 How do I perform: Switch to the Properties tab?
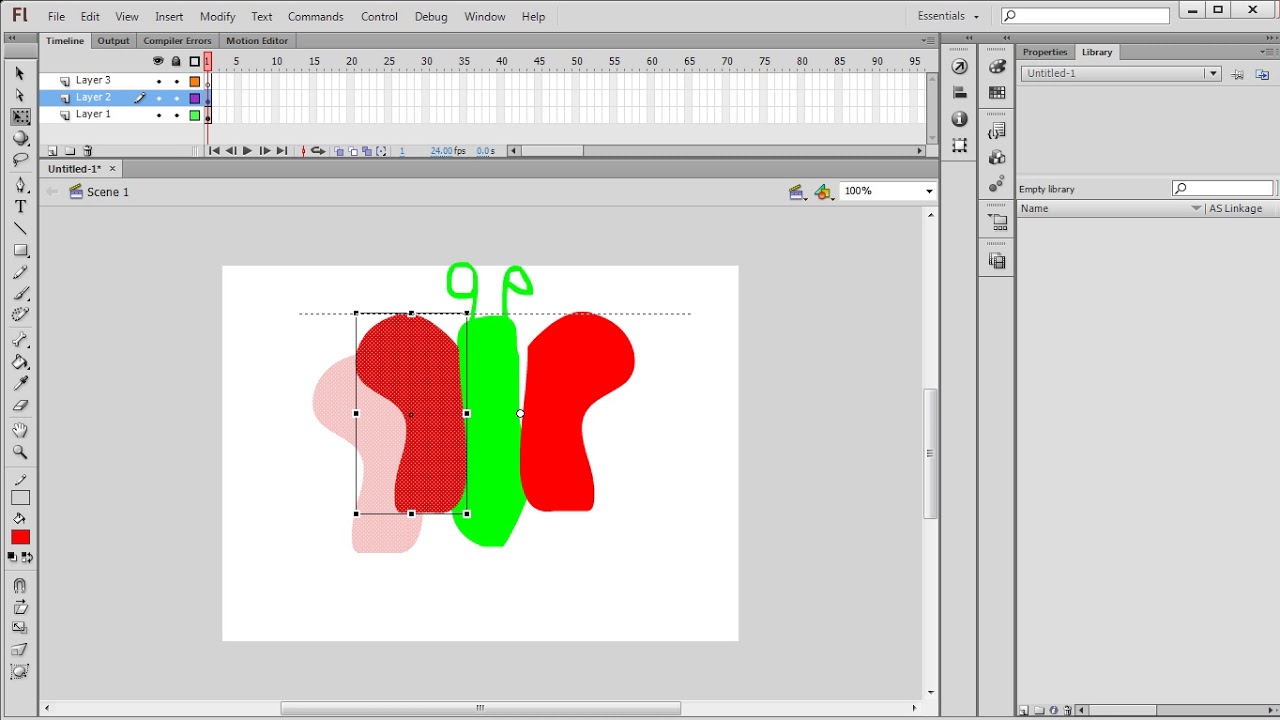(1045, 52)
